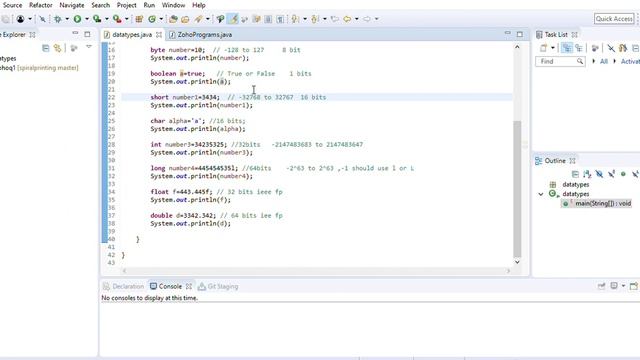Click the Debug bug icon in toolbar
640x360 pixels.
point(58,19)
